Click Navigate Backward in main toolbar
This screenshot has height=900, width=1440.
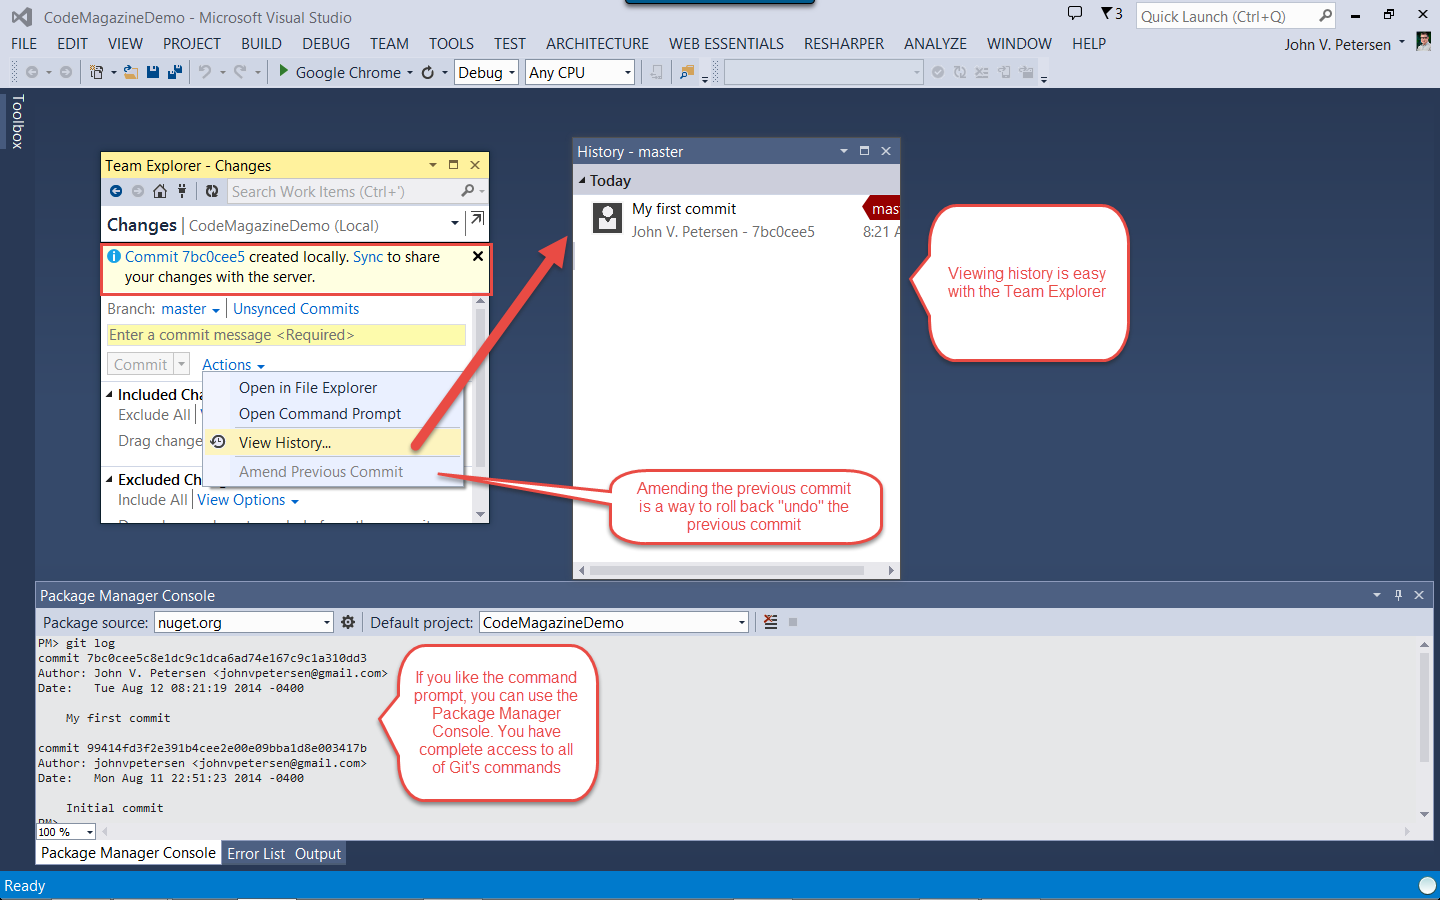tap(32, 72)
